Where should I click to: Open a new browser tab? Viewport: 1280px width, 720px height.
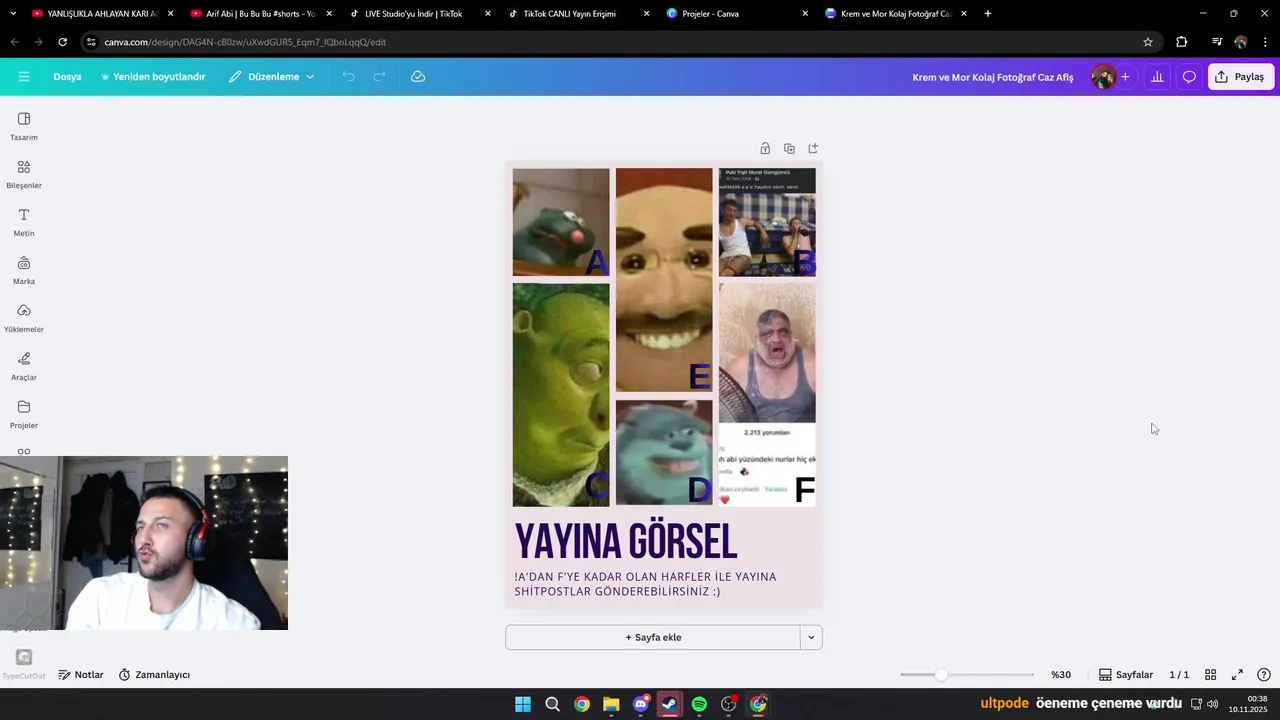(x=988, y=14)
